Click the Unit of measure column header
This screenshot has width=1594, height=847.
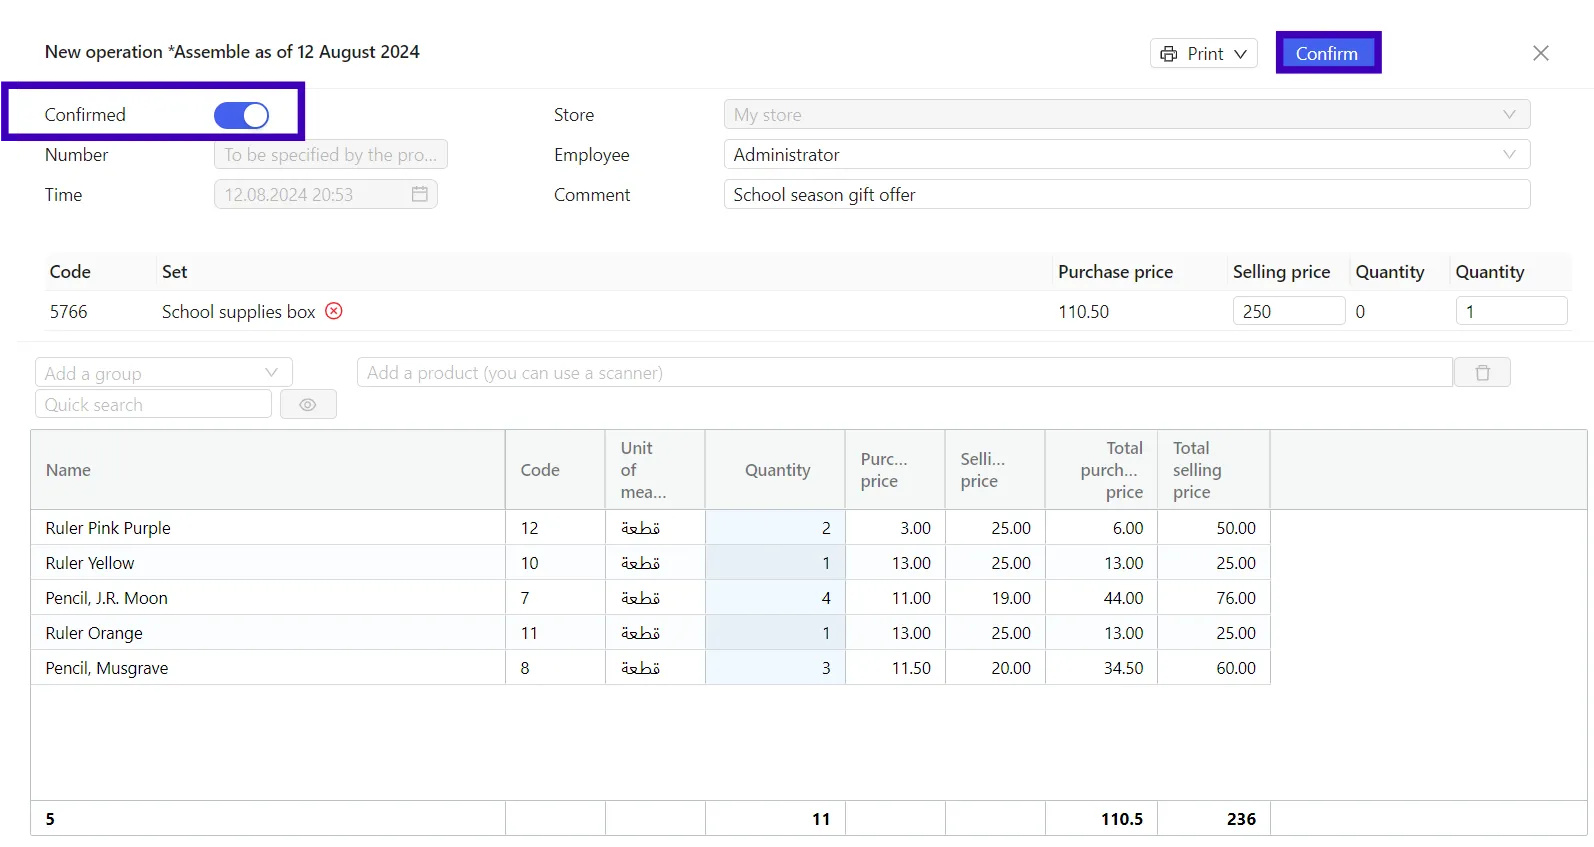[655, 470]
